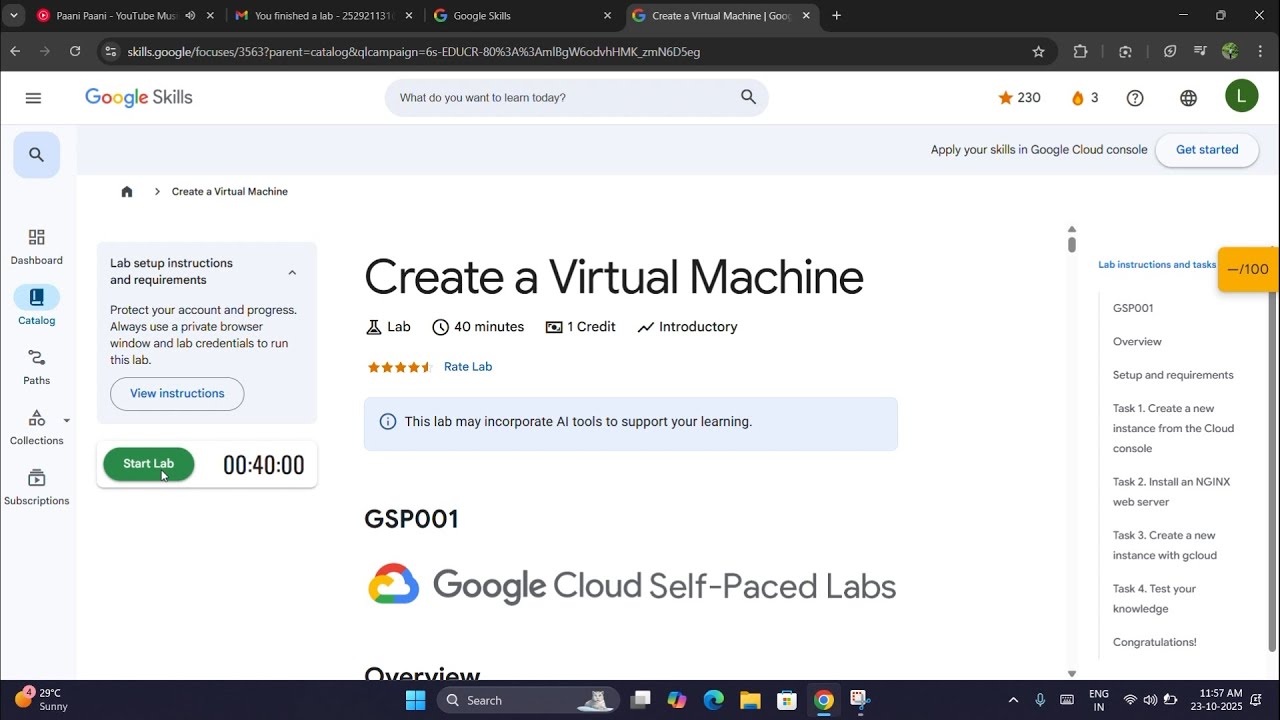Jump to GSP001 in lab outline
Screen dimensions: 1280x720
[x=1133, y=308]
